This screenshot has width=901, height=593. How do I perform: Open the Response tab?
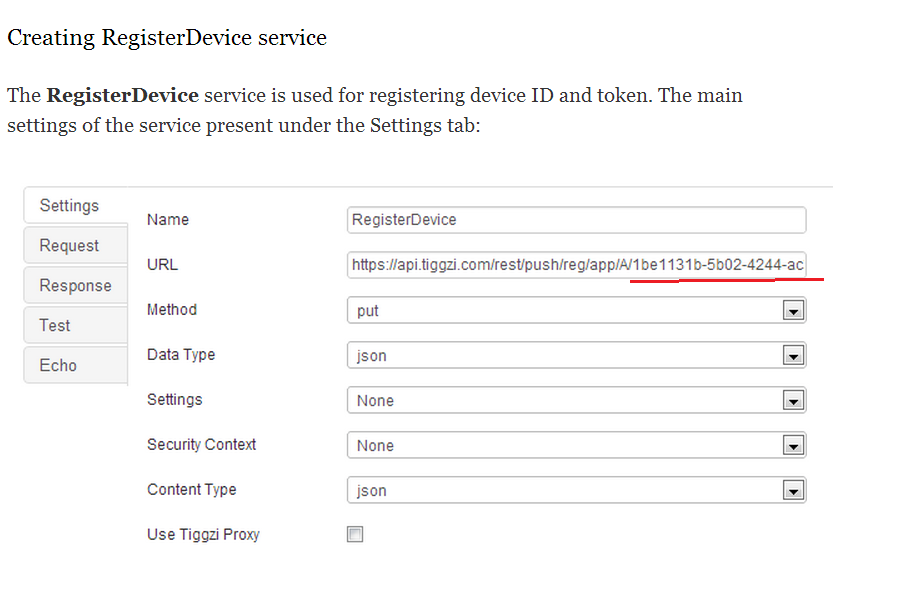[x=75, y=286]
